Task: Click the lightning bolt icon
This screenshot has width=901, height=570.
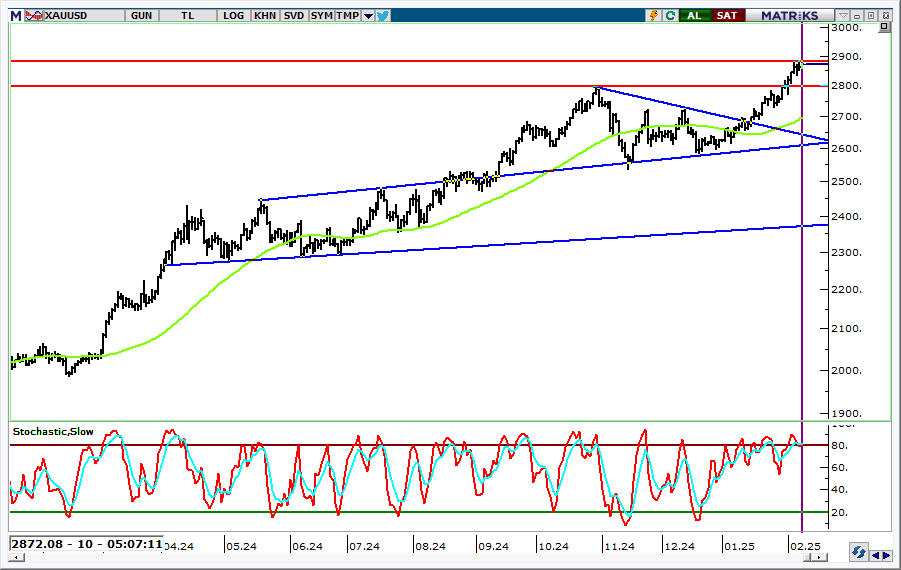Action: point(653,15)
